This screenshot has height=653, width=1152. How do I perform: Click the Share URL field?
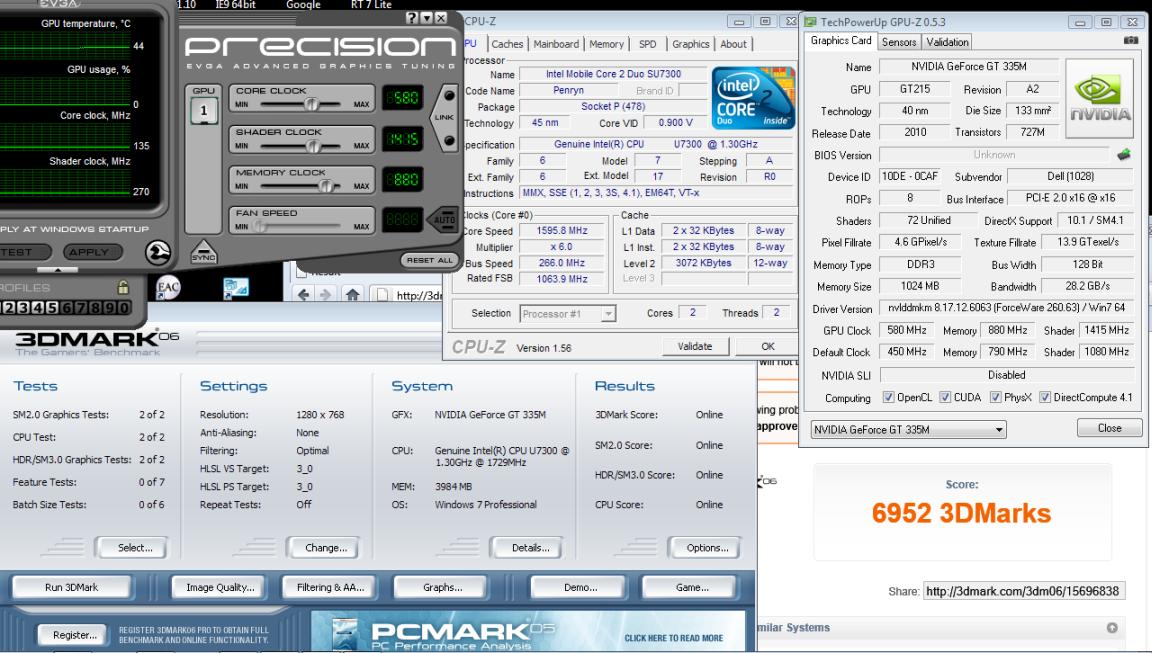(x=1023, y=591)
